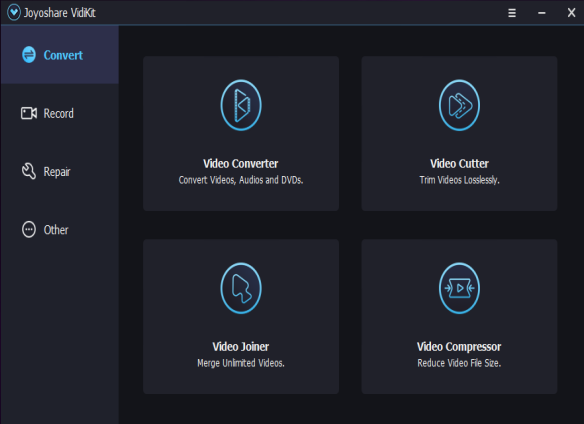Click the Repair wrench icon
The image size is (584, 424).
[29, 171]
